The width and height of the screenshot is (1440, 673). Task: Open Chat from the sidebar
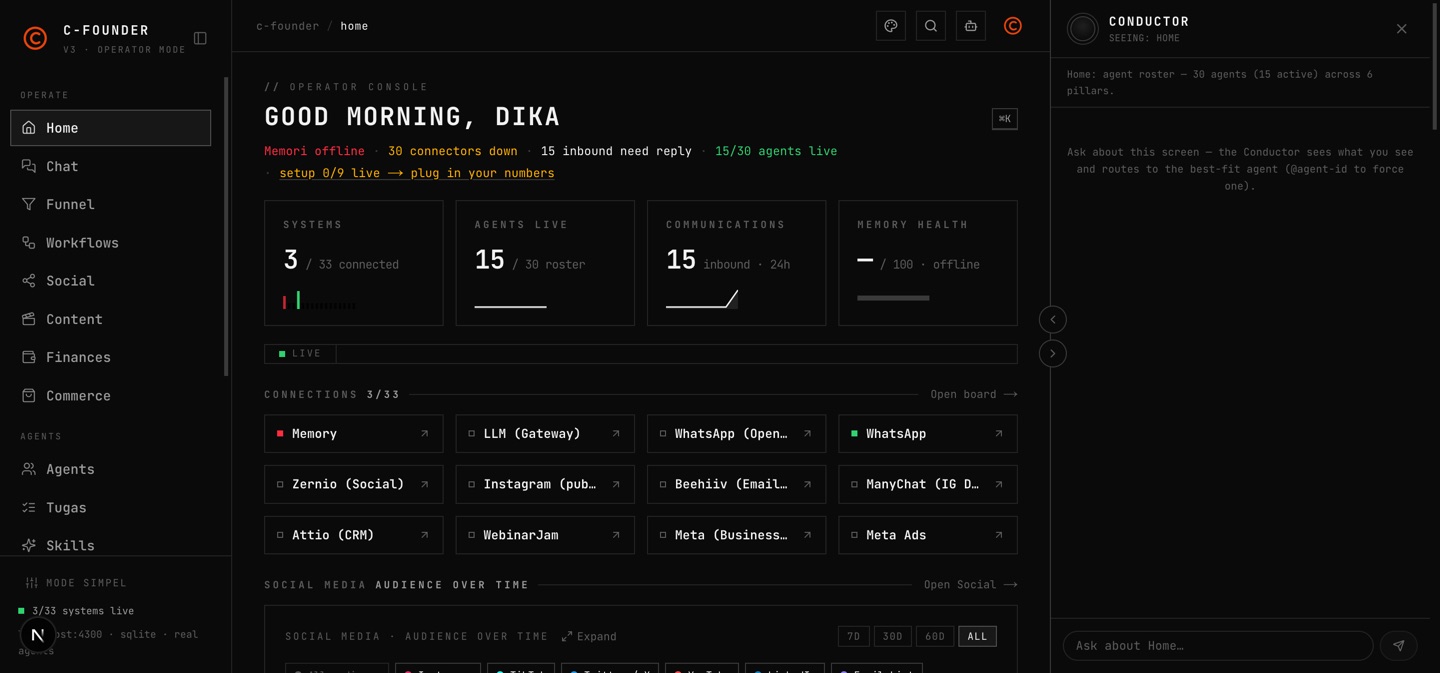pyautogui.click(x=111, y=166)
